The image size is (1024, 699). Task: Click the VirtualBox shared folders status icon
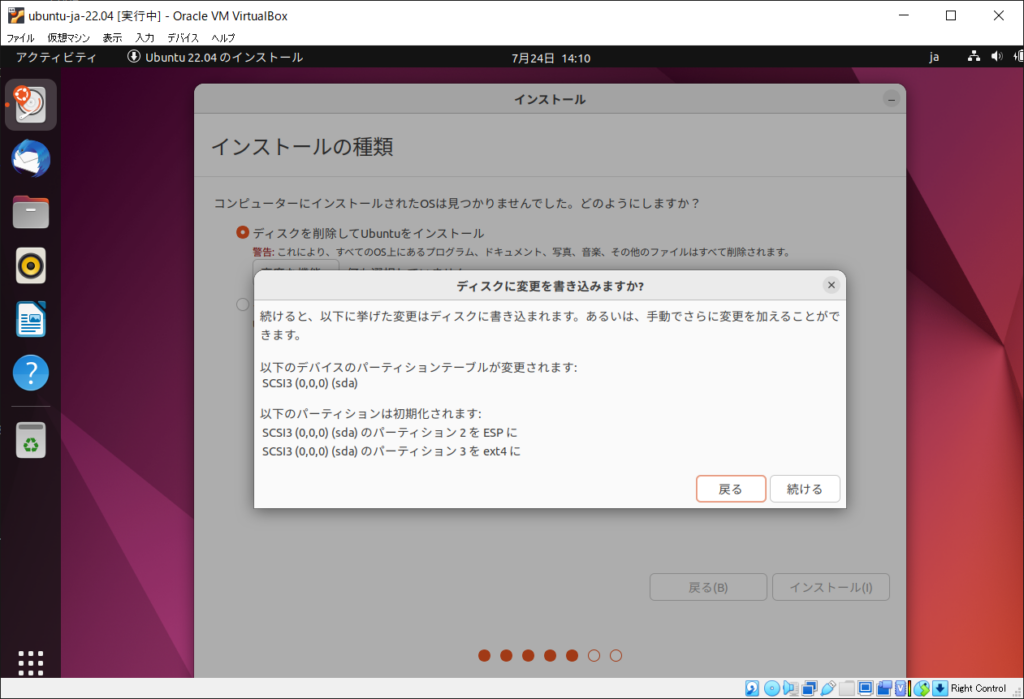coord(847,688)
